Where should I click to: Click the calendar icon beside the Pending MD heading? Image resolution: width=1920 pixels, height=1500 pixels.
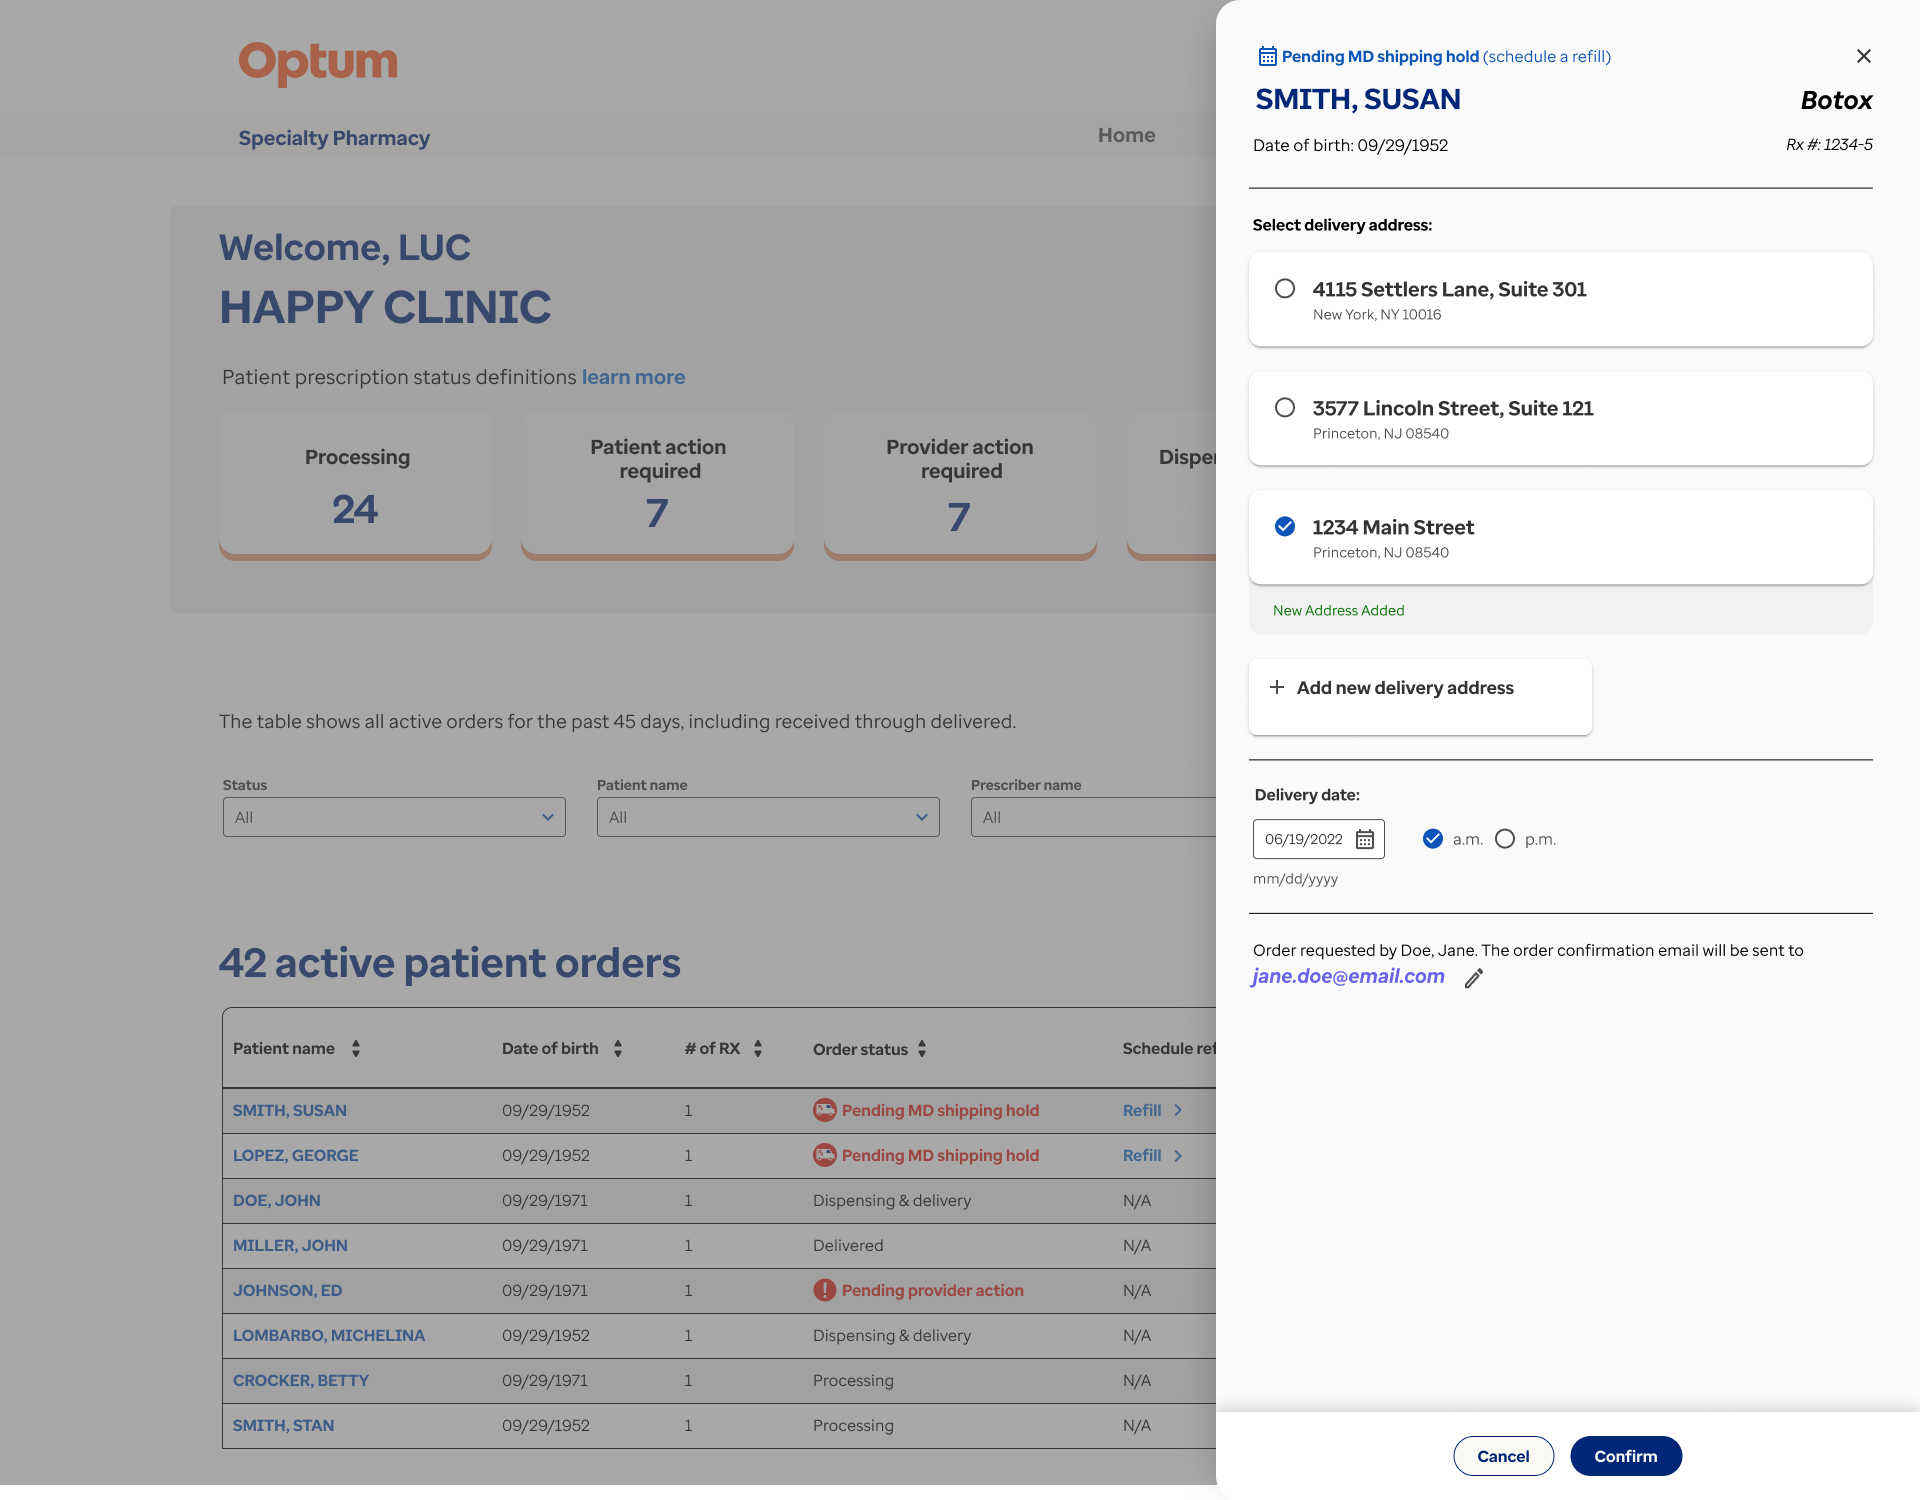coord(1266,56)
